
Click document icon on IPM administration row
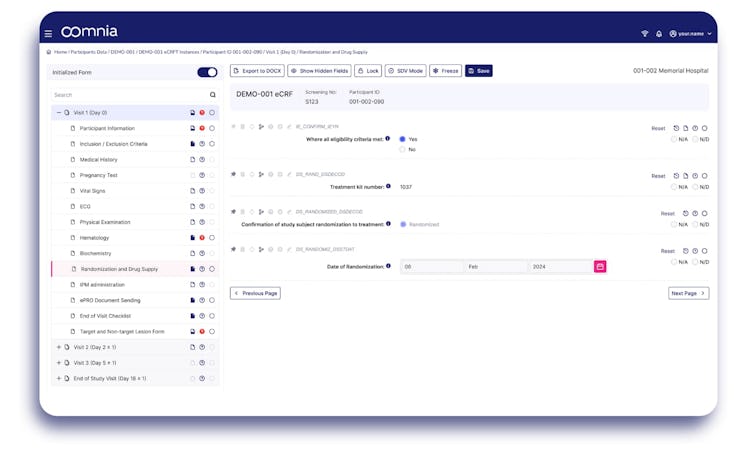[193, 284]
